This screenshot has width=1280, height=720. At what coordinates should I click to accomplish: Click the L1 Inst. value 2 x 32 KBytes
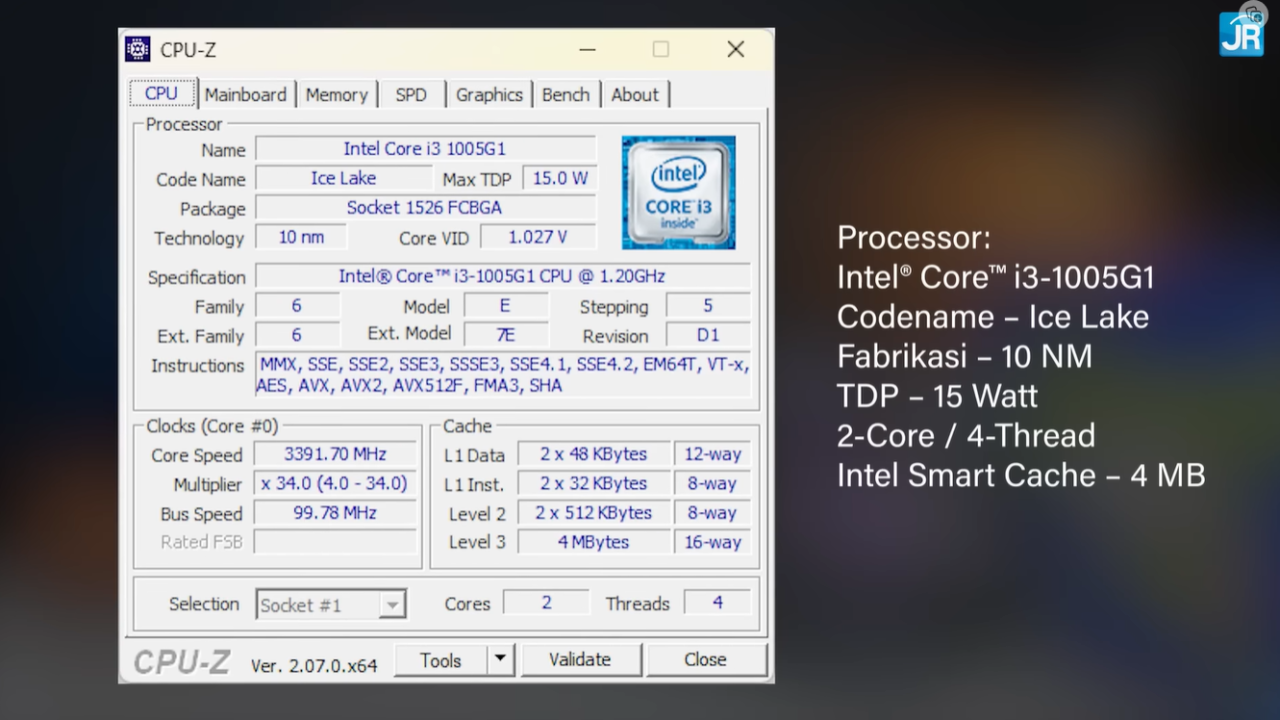[x=594, y=484]
